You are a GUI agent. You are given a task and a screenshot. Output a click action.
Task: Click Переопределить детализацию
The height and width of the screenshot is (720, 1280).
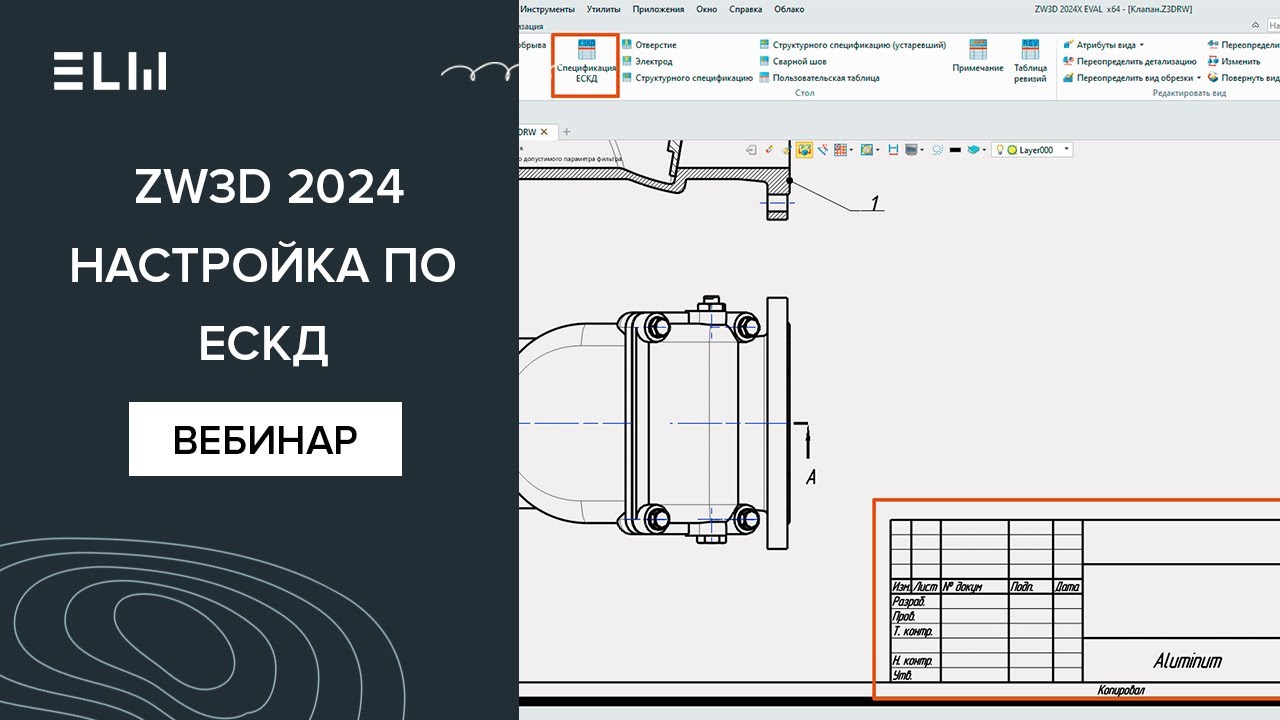(1129, 61)
